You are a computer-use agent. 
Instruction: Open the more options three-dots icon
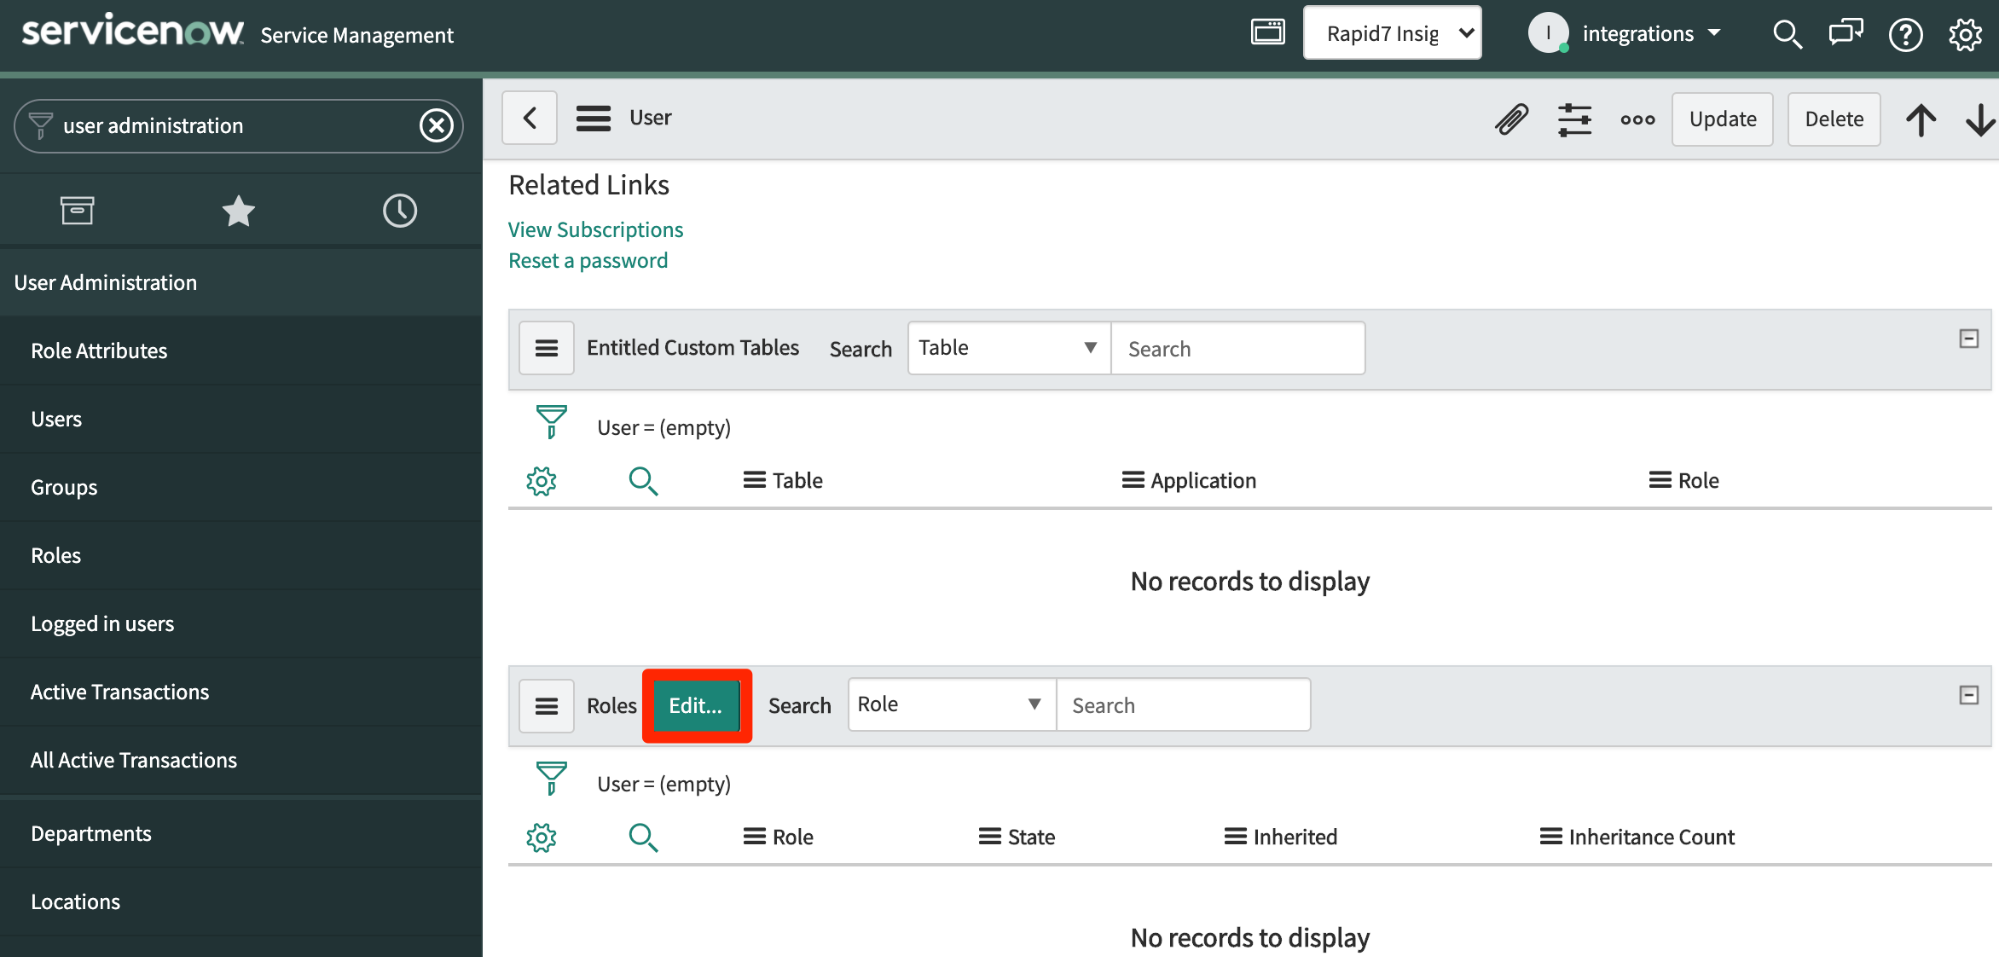[1637, 119]
